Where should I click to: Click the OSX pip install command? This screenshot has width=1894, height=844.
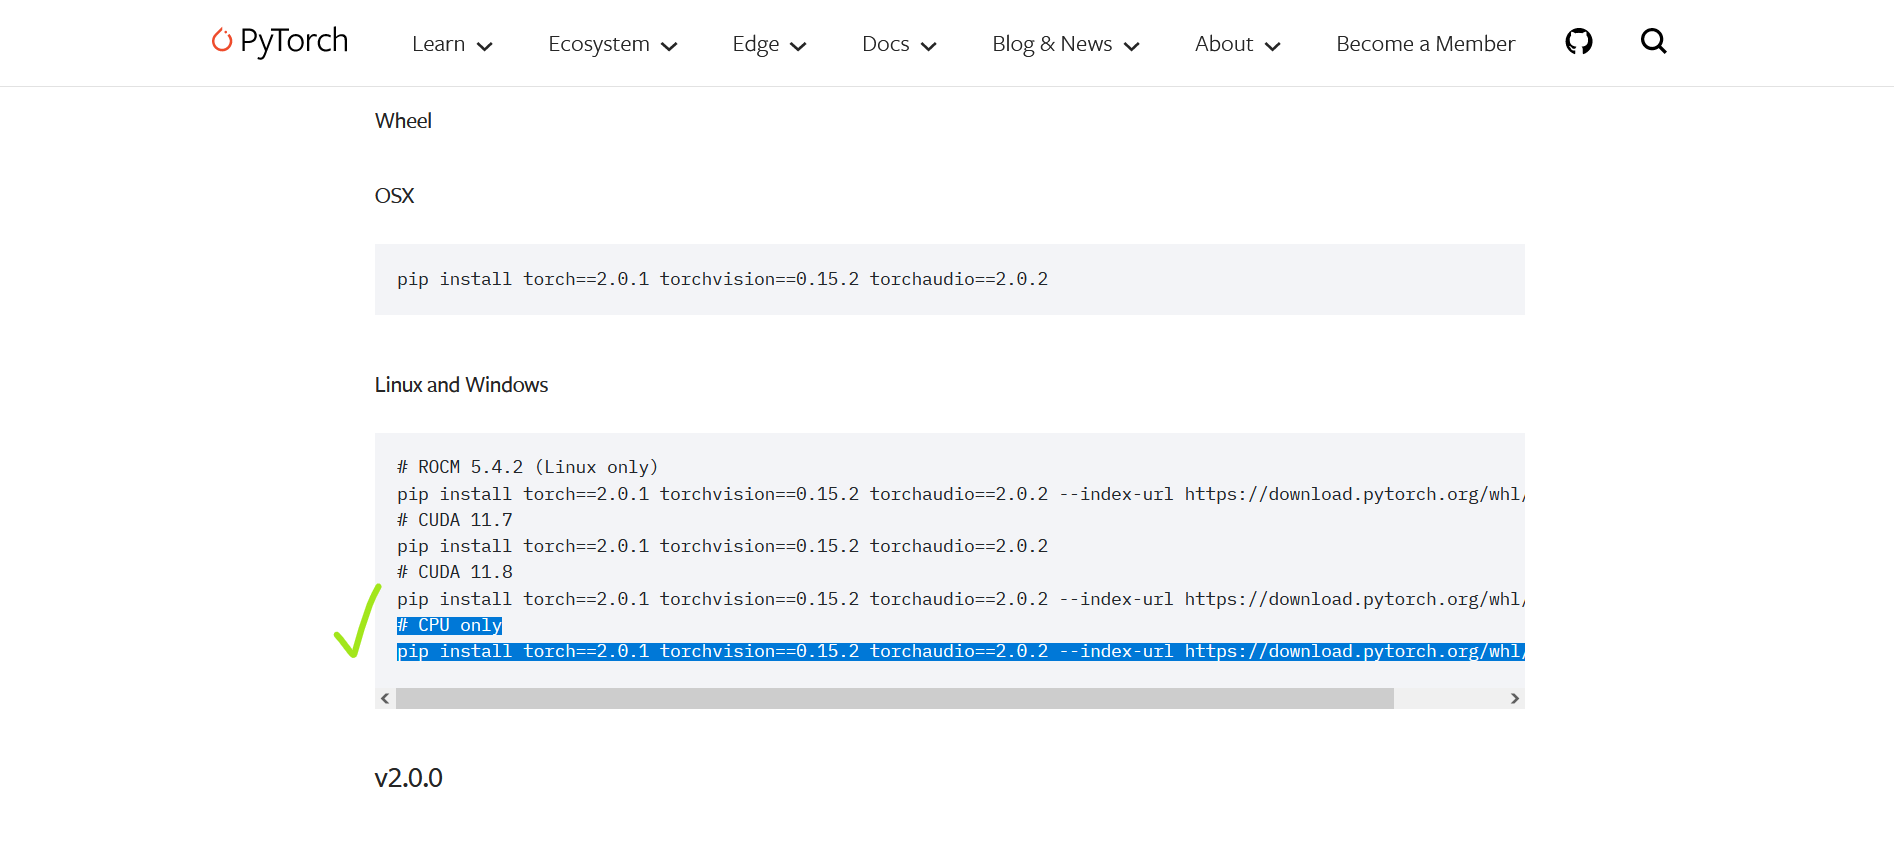coord(722,279)
